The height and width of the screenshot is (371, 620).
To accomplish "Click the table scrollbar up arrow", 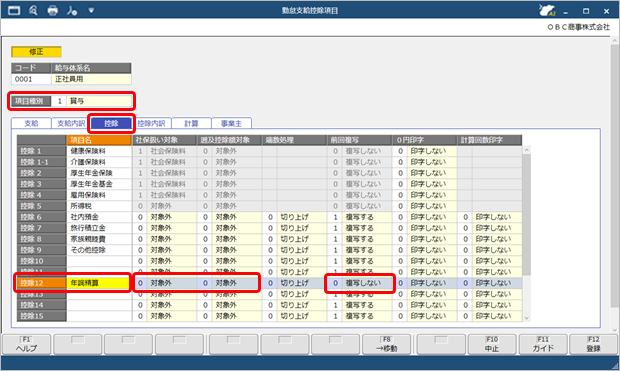I will click(526, 150).
